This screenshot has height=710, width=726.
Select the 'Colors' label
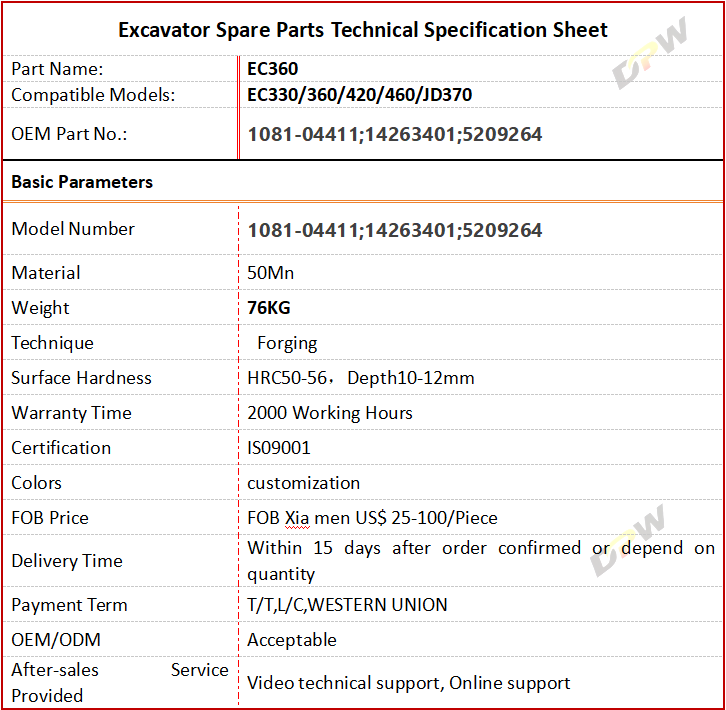click(37, 484)
